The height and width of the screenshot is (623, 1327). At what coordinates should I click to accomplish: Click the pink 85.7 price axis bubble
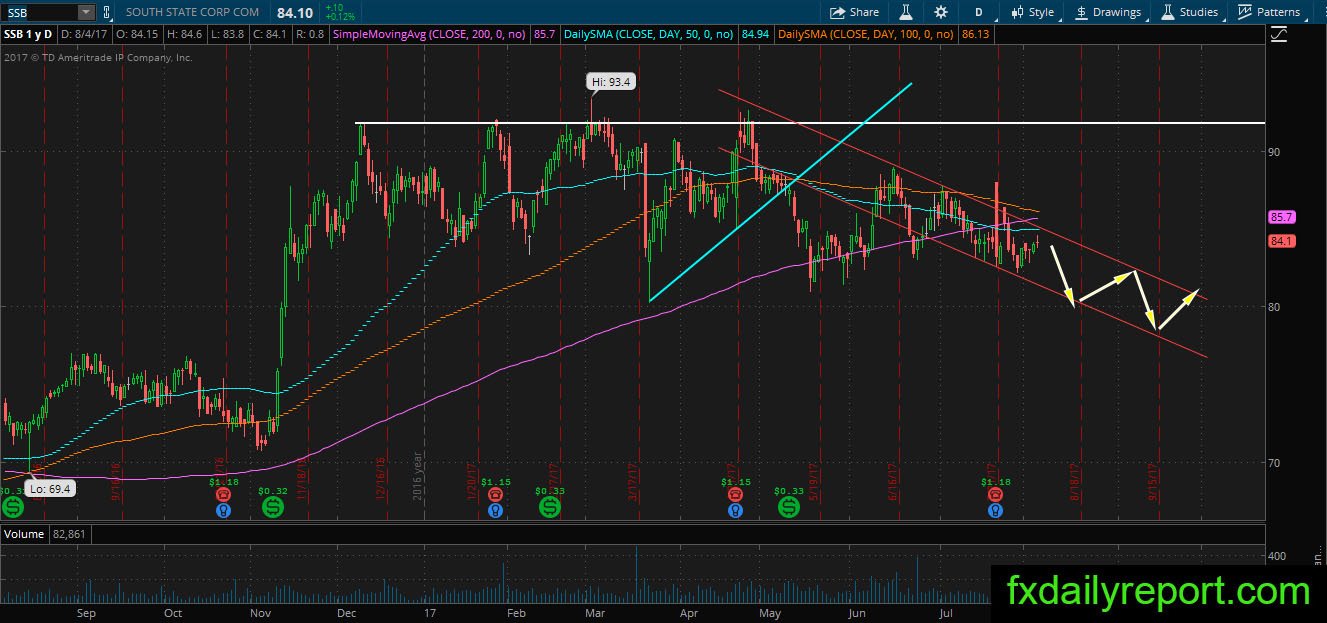pyautogui.click(x=1282, y=217)
